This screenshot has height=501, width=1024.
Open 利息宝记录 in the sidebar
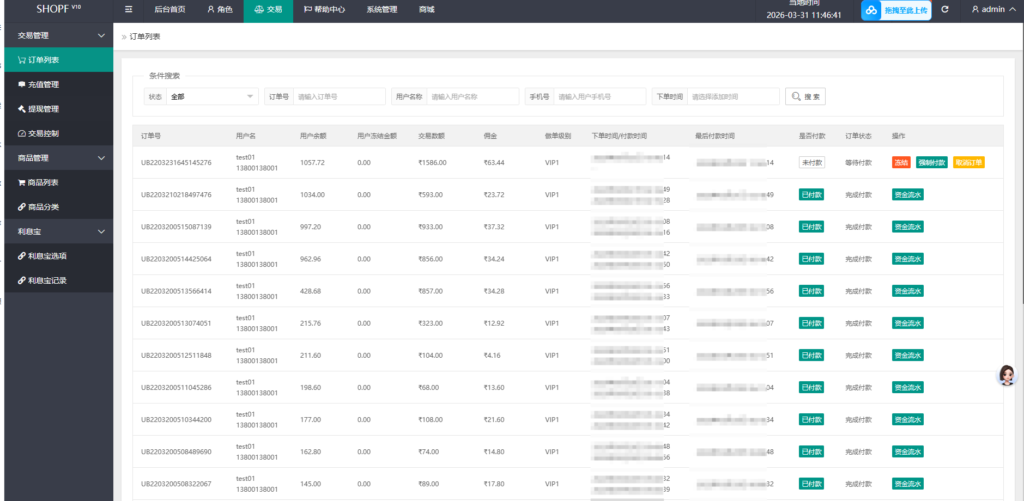47,280
